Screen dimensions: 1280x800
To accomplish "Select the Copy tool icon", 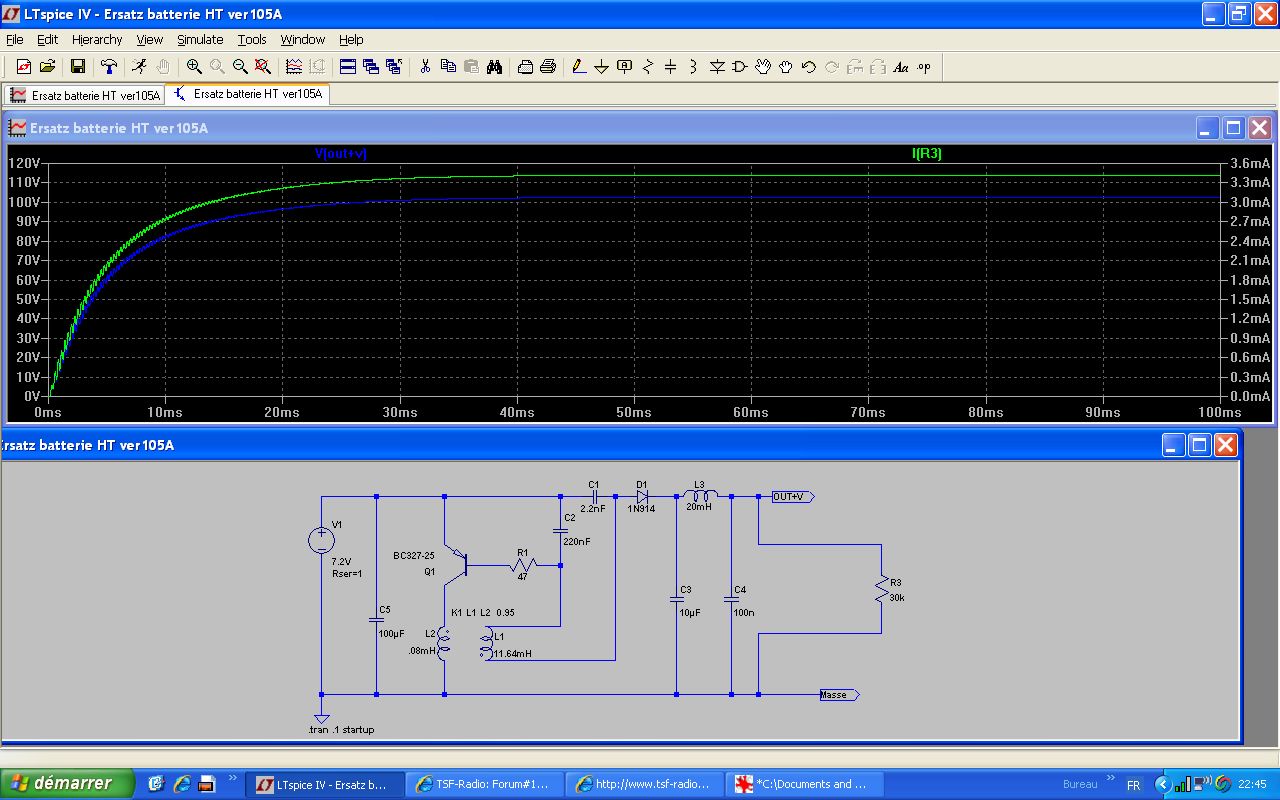I will point(448,67).
